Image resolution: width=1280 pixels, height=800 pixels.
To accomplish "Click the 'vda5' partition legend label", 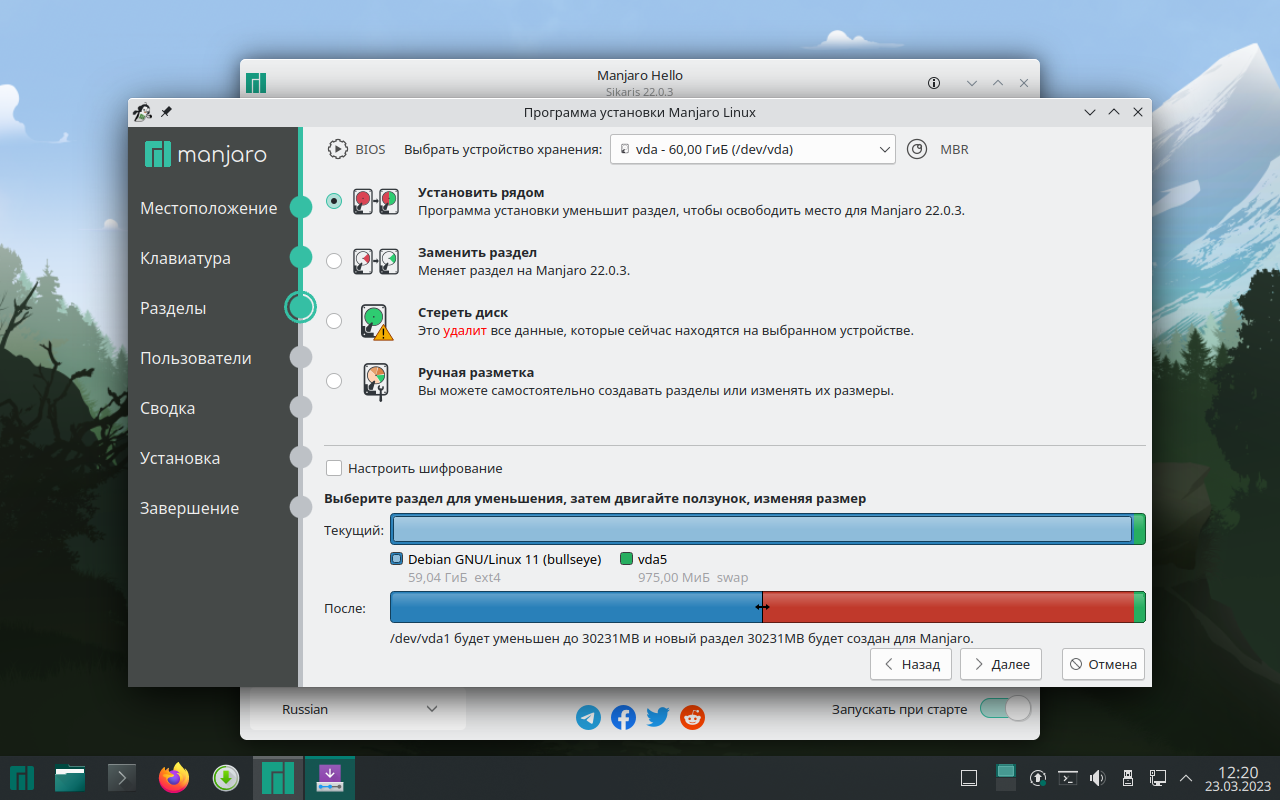I will click(x=652, y=559).
